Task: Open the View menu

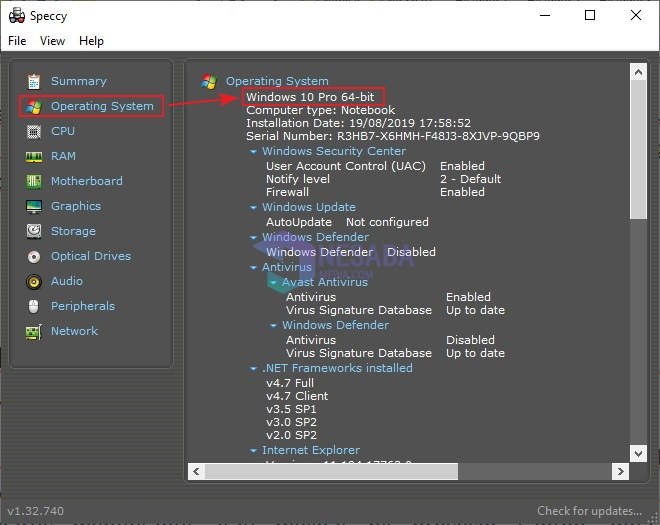Action: pyautogui.click(x=52, y=41)
